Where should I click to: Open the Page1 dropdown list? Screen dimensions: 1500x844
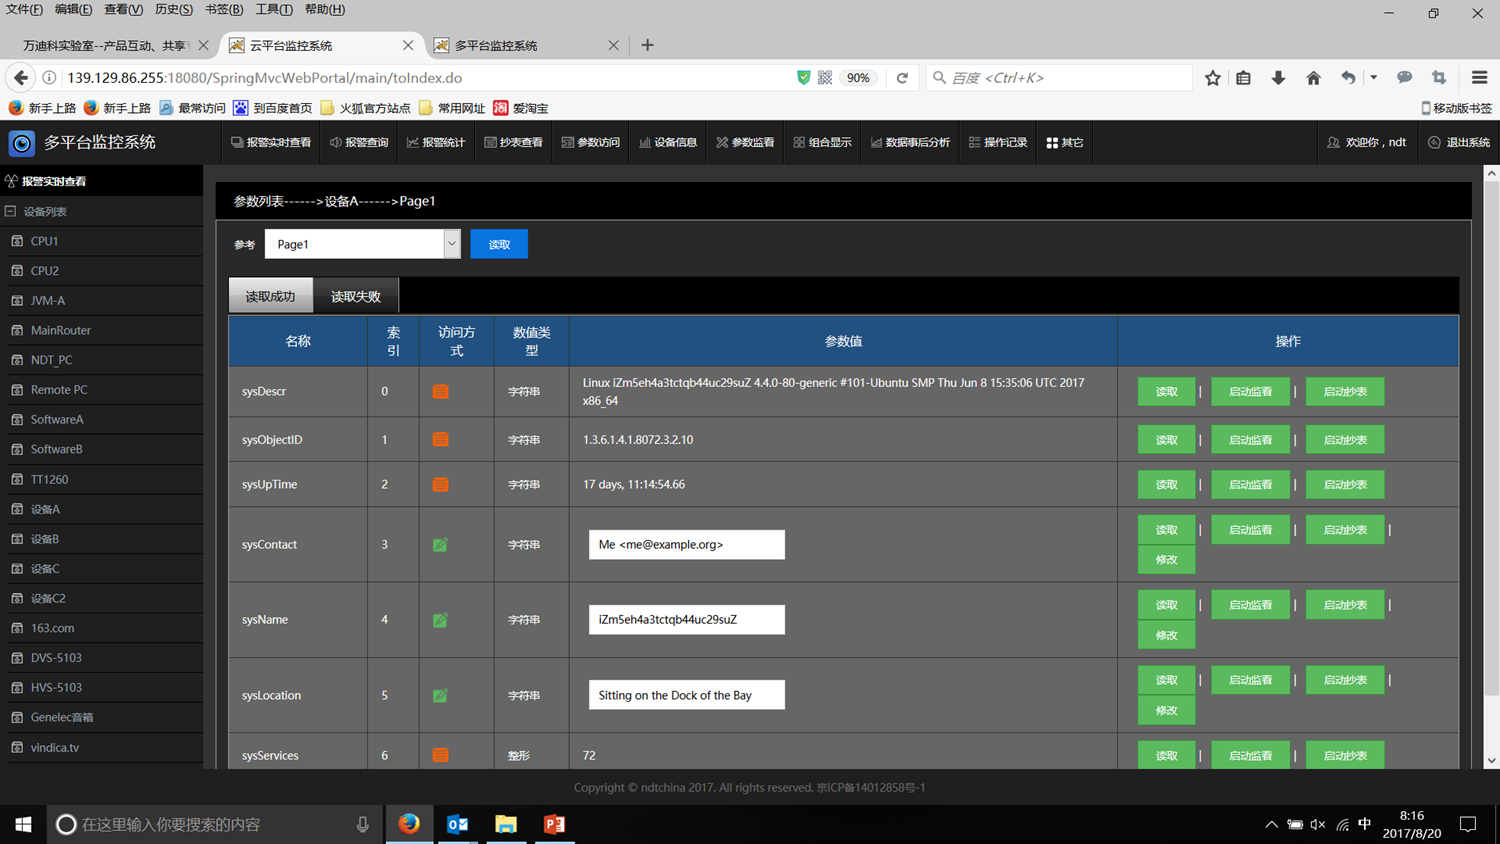coord(451,244)
